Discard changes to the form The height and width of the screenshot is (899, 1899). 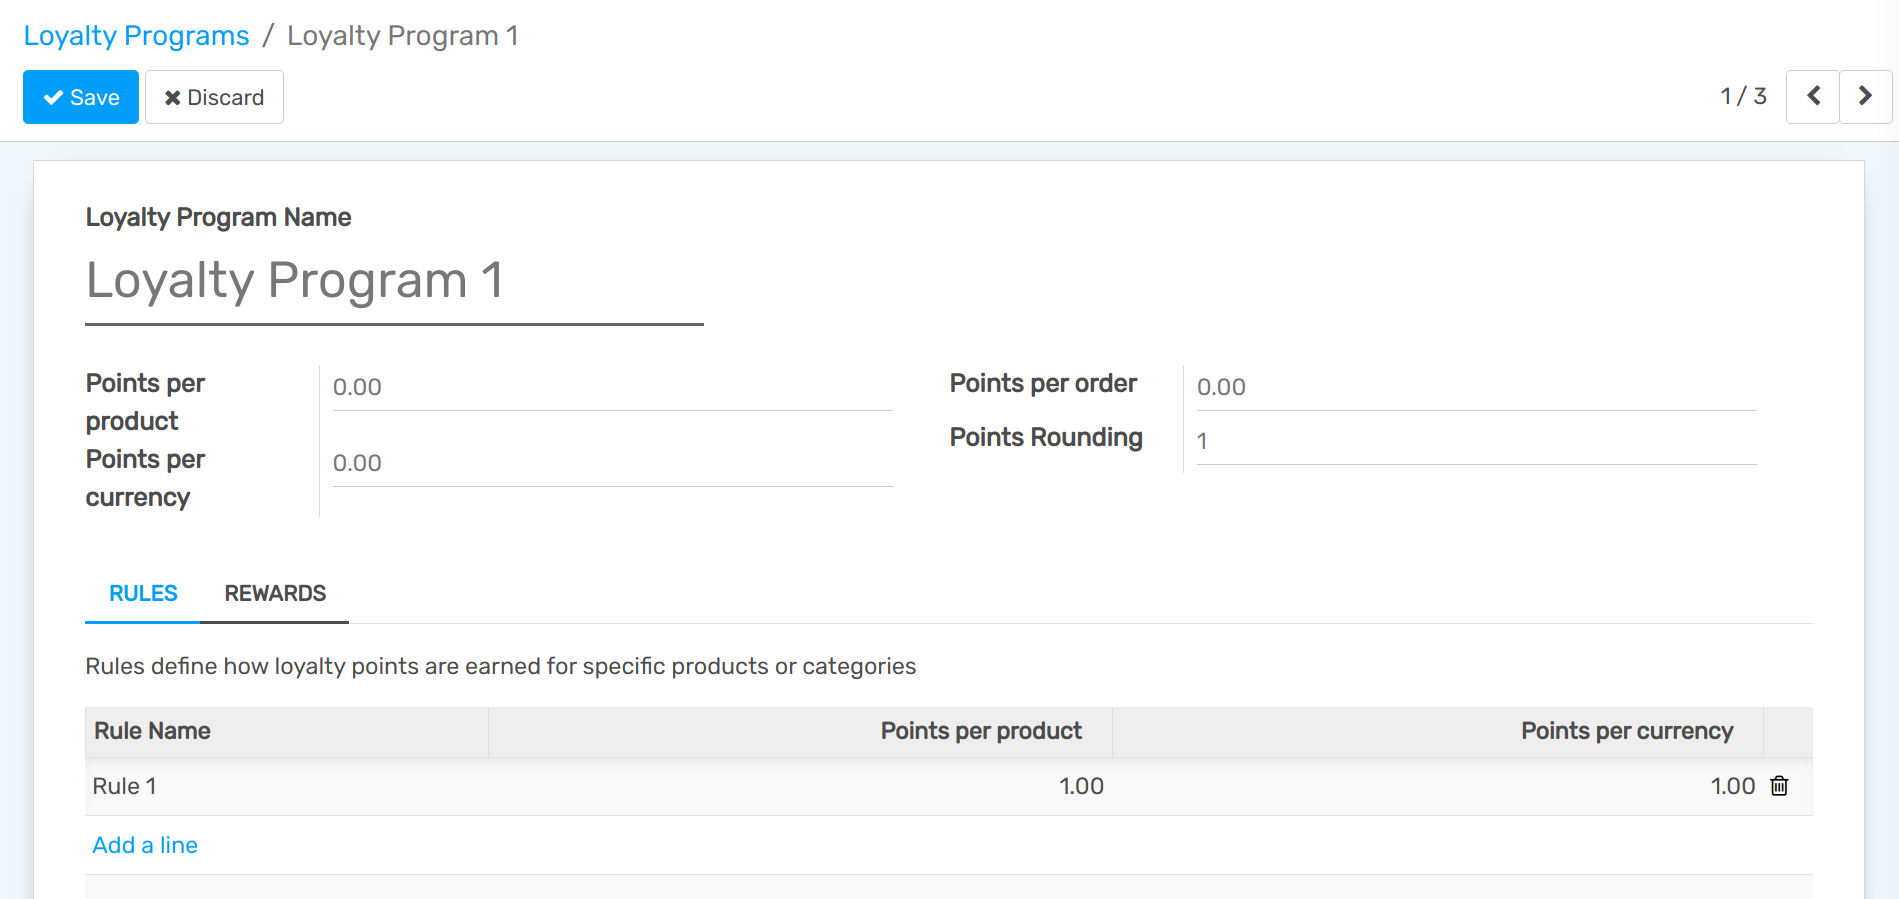pyautogui.click(x=214, y=97)
